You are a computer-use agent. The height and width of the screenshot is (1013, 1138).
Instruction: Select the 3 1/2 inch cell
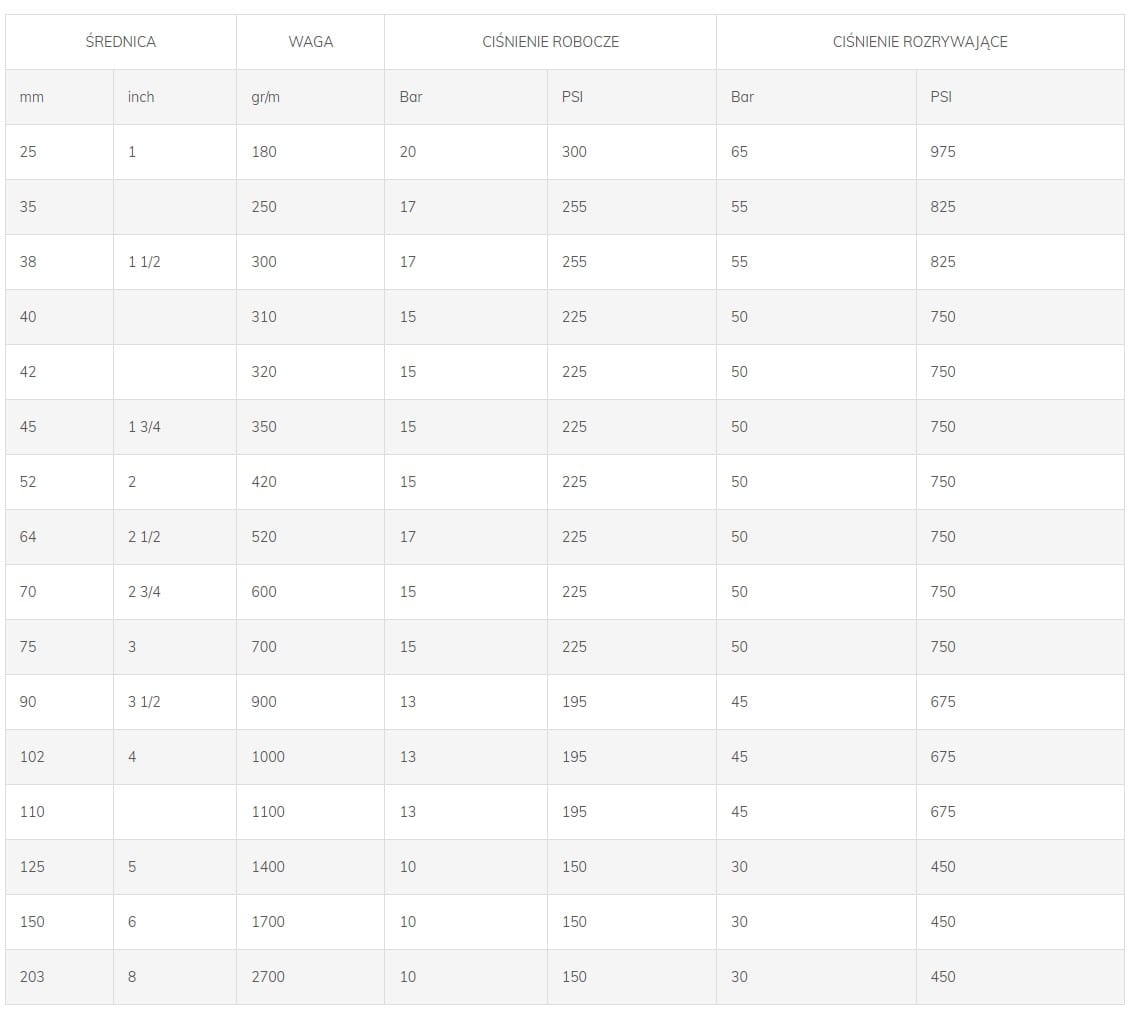[x=175, y=702]
